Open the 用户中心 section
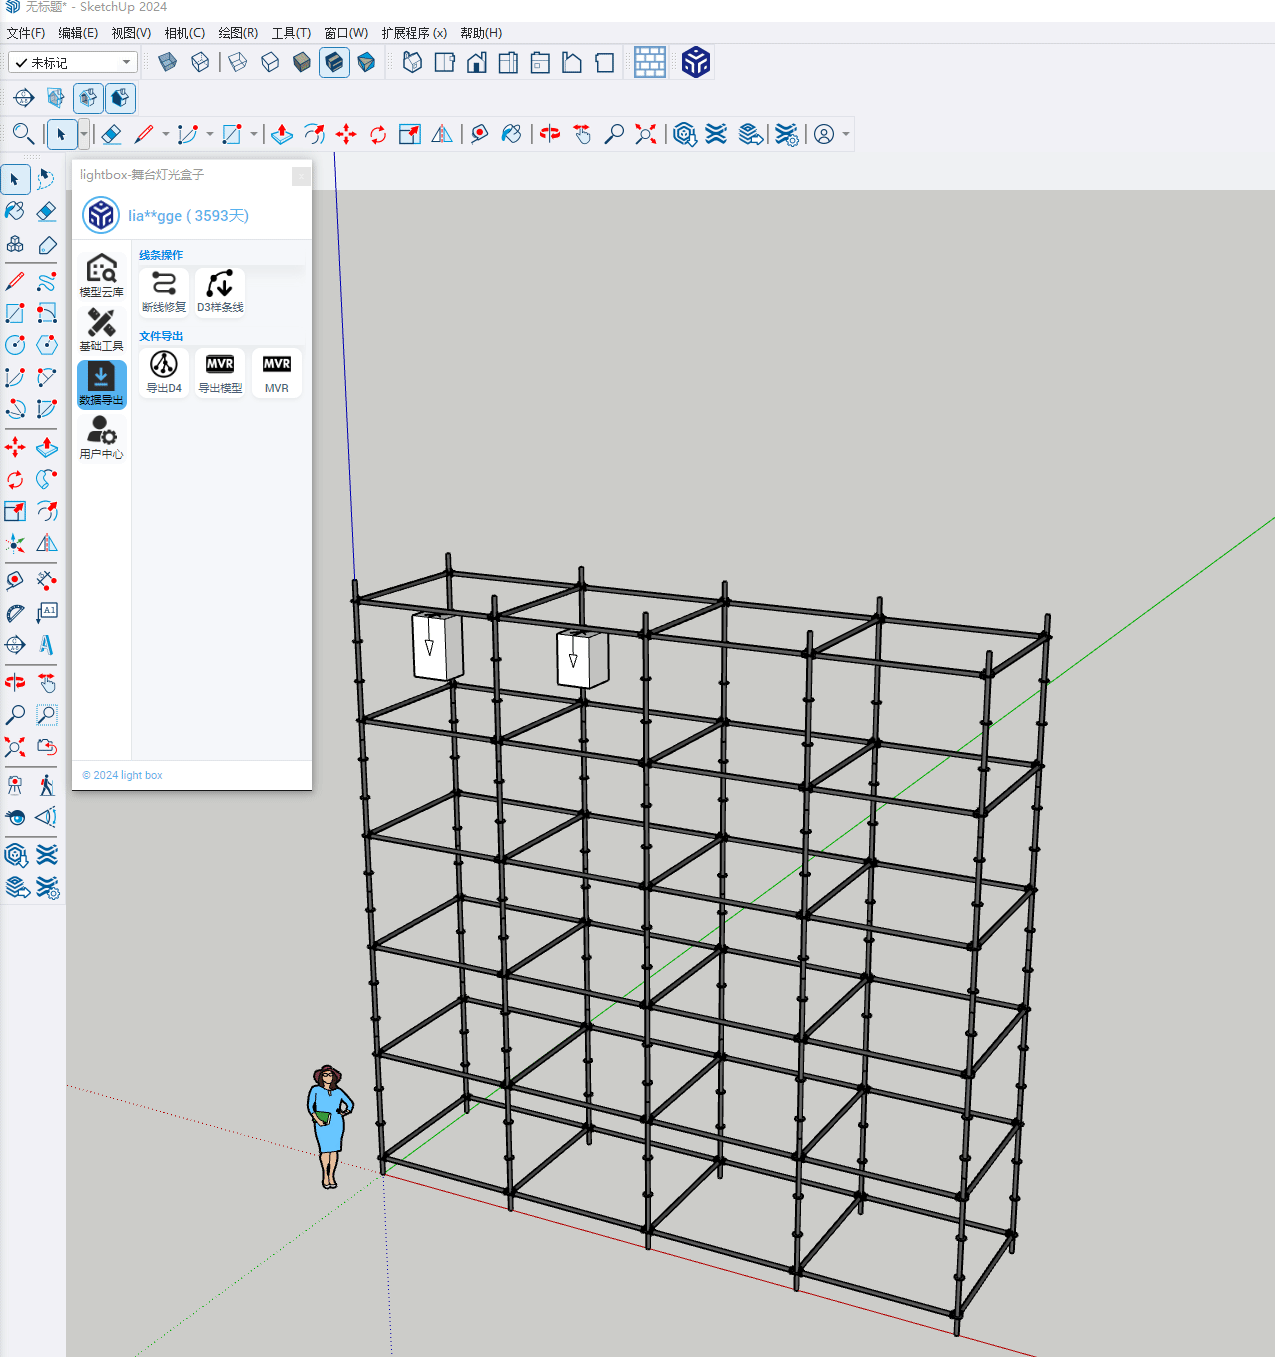Image resolution: width=1275 pixels, height=1357 pixels. point(101,437)
